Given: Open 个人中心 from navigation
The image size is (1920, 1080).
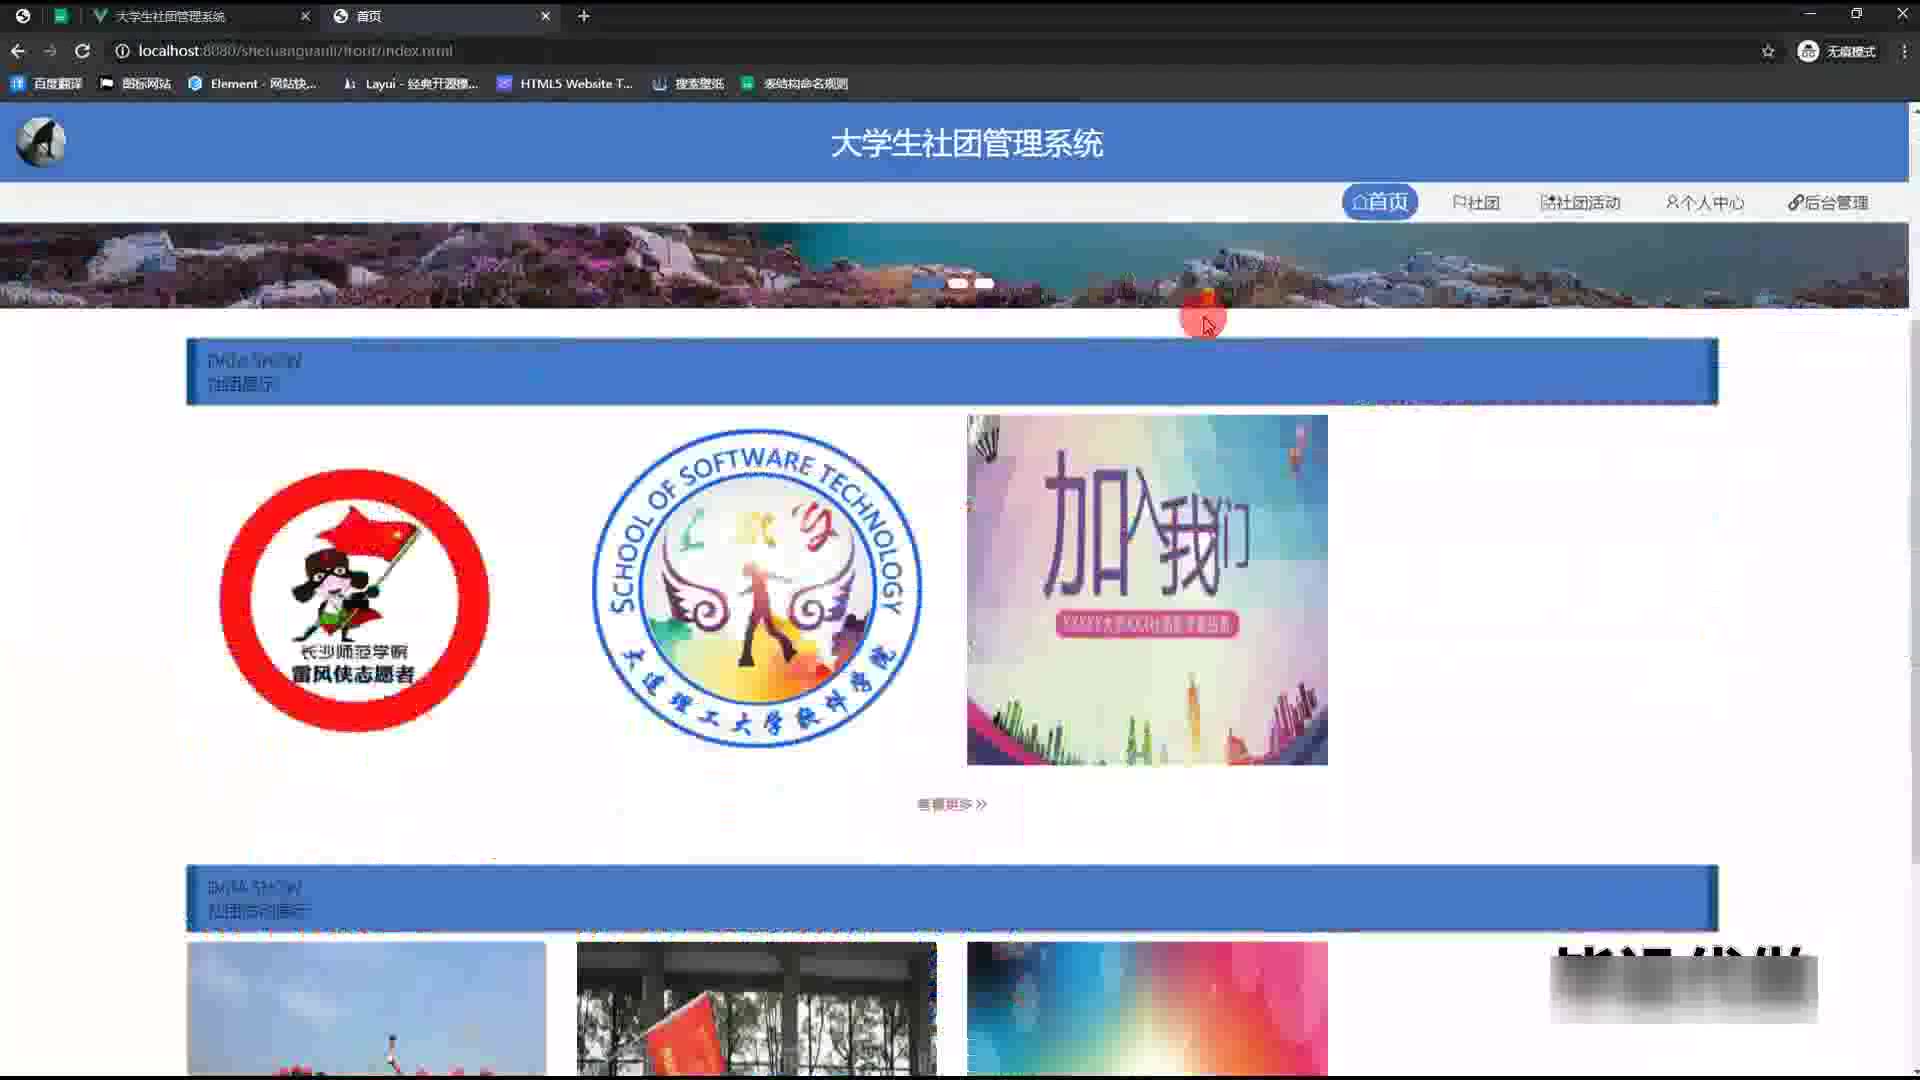Looking at the screenshot, I should click(x=1704, y=203).
